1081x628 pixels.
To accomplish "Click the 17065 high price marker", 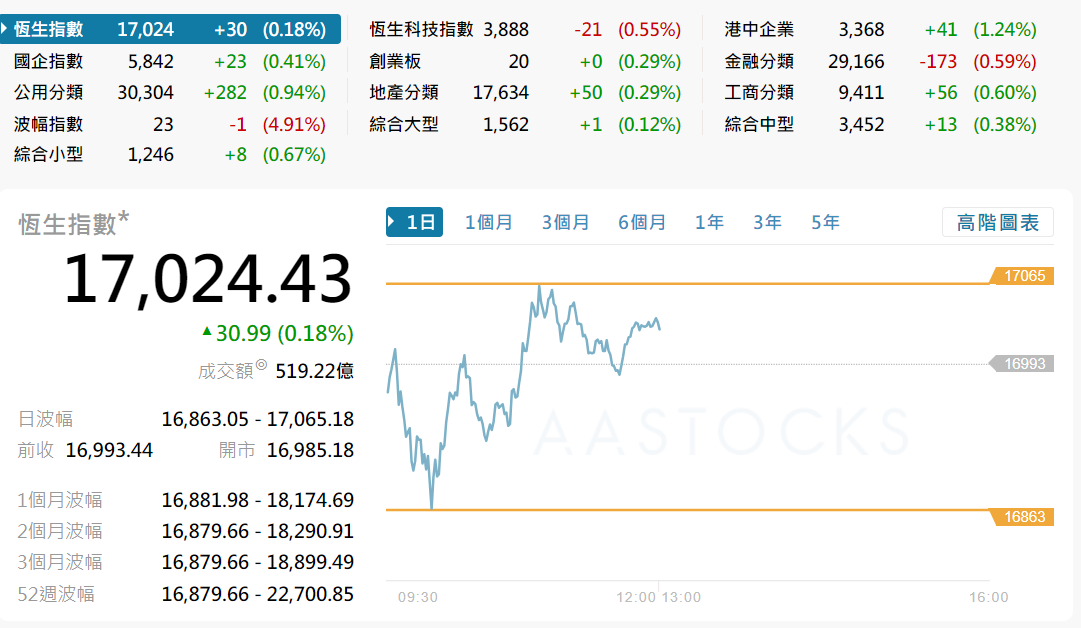I will click(1023, 275).
